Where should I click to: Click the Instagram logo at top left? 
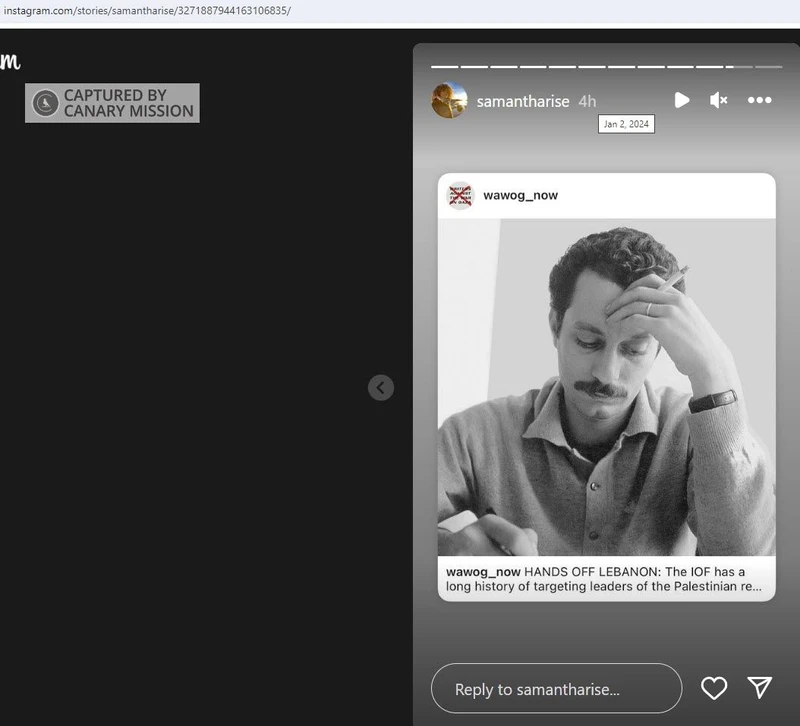point(9,60)
